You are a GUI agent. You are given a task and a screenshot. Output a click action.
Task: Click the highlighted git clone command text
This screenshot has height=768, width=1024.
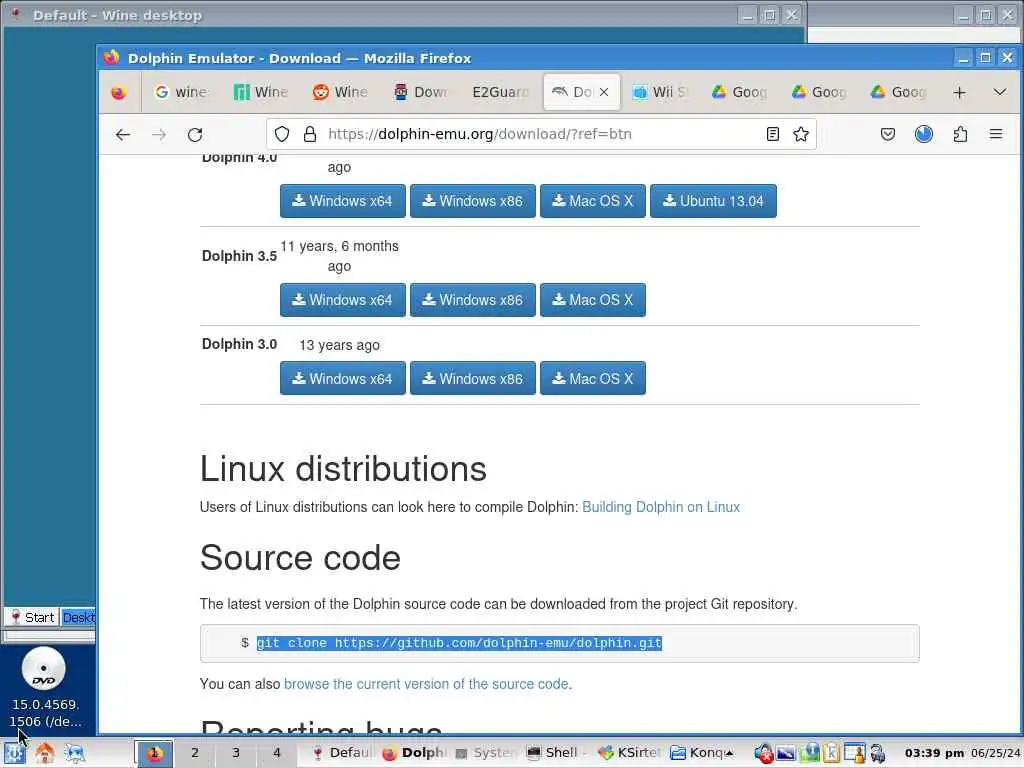click(x=459, y=643)
